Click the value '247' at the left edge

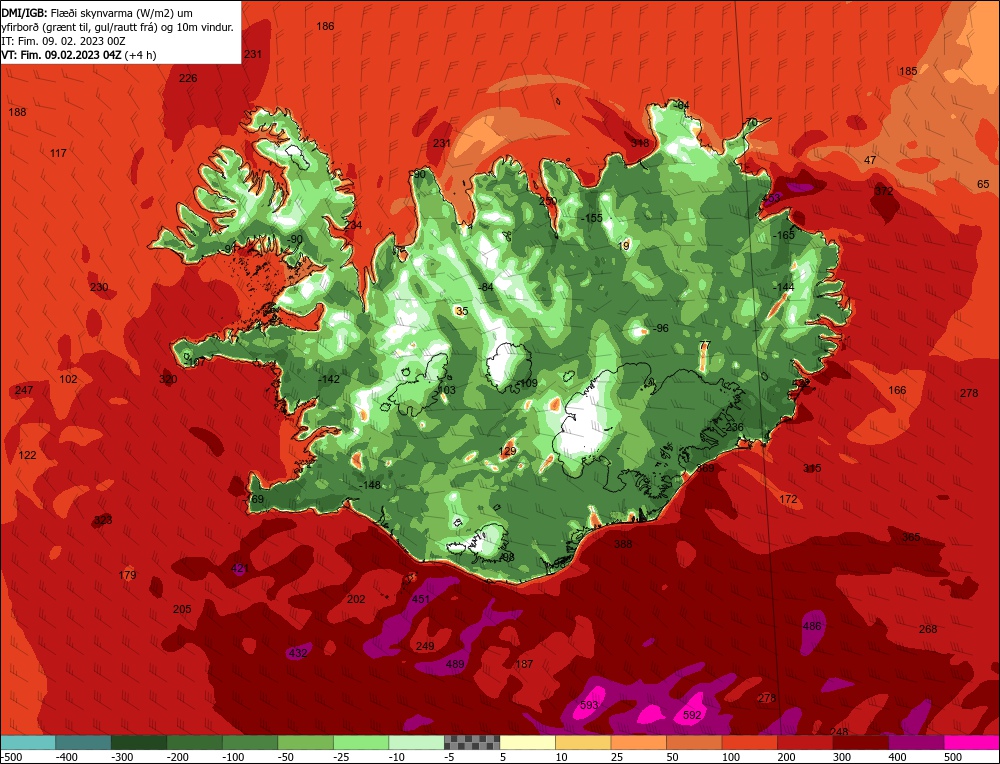24,390
